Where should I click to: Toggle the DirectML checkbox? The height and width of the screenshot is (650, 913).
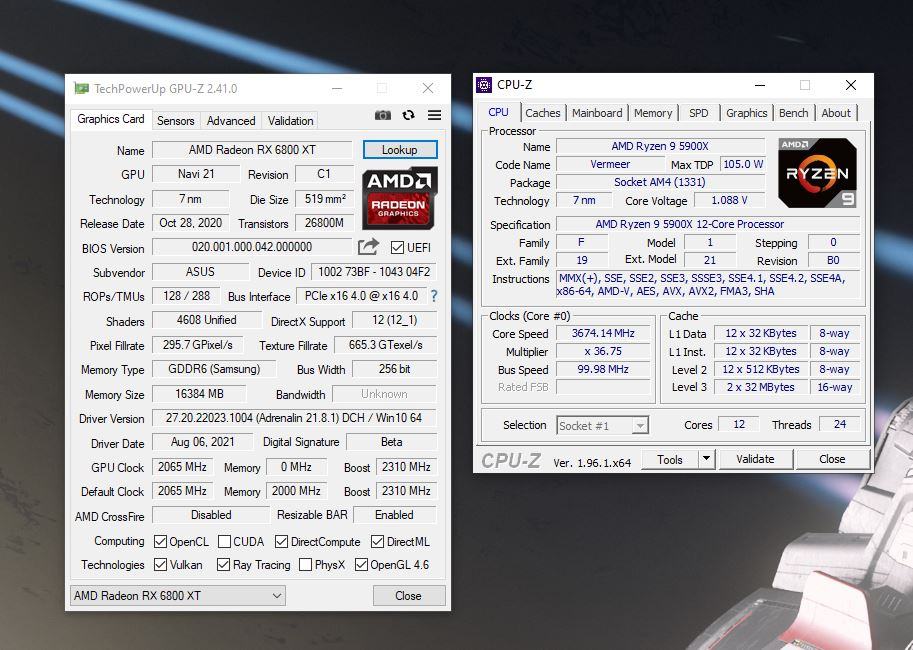[x=377, y=542]
